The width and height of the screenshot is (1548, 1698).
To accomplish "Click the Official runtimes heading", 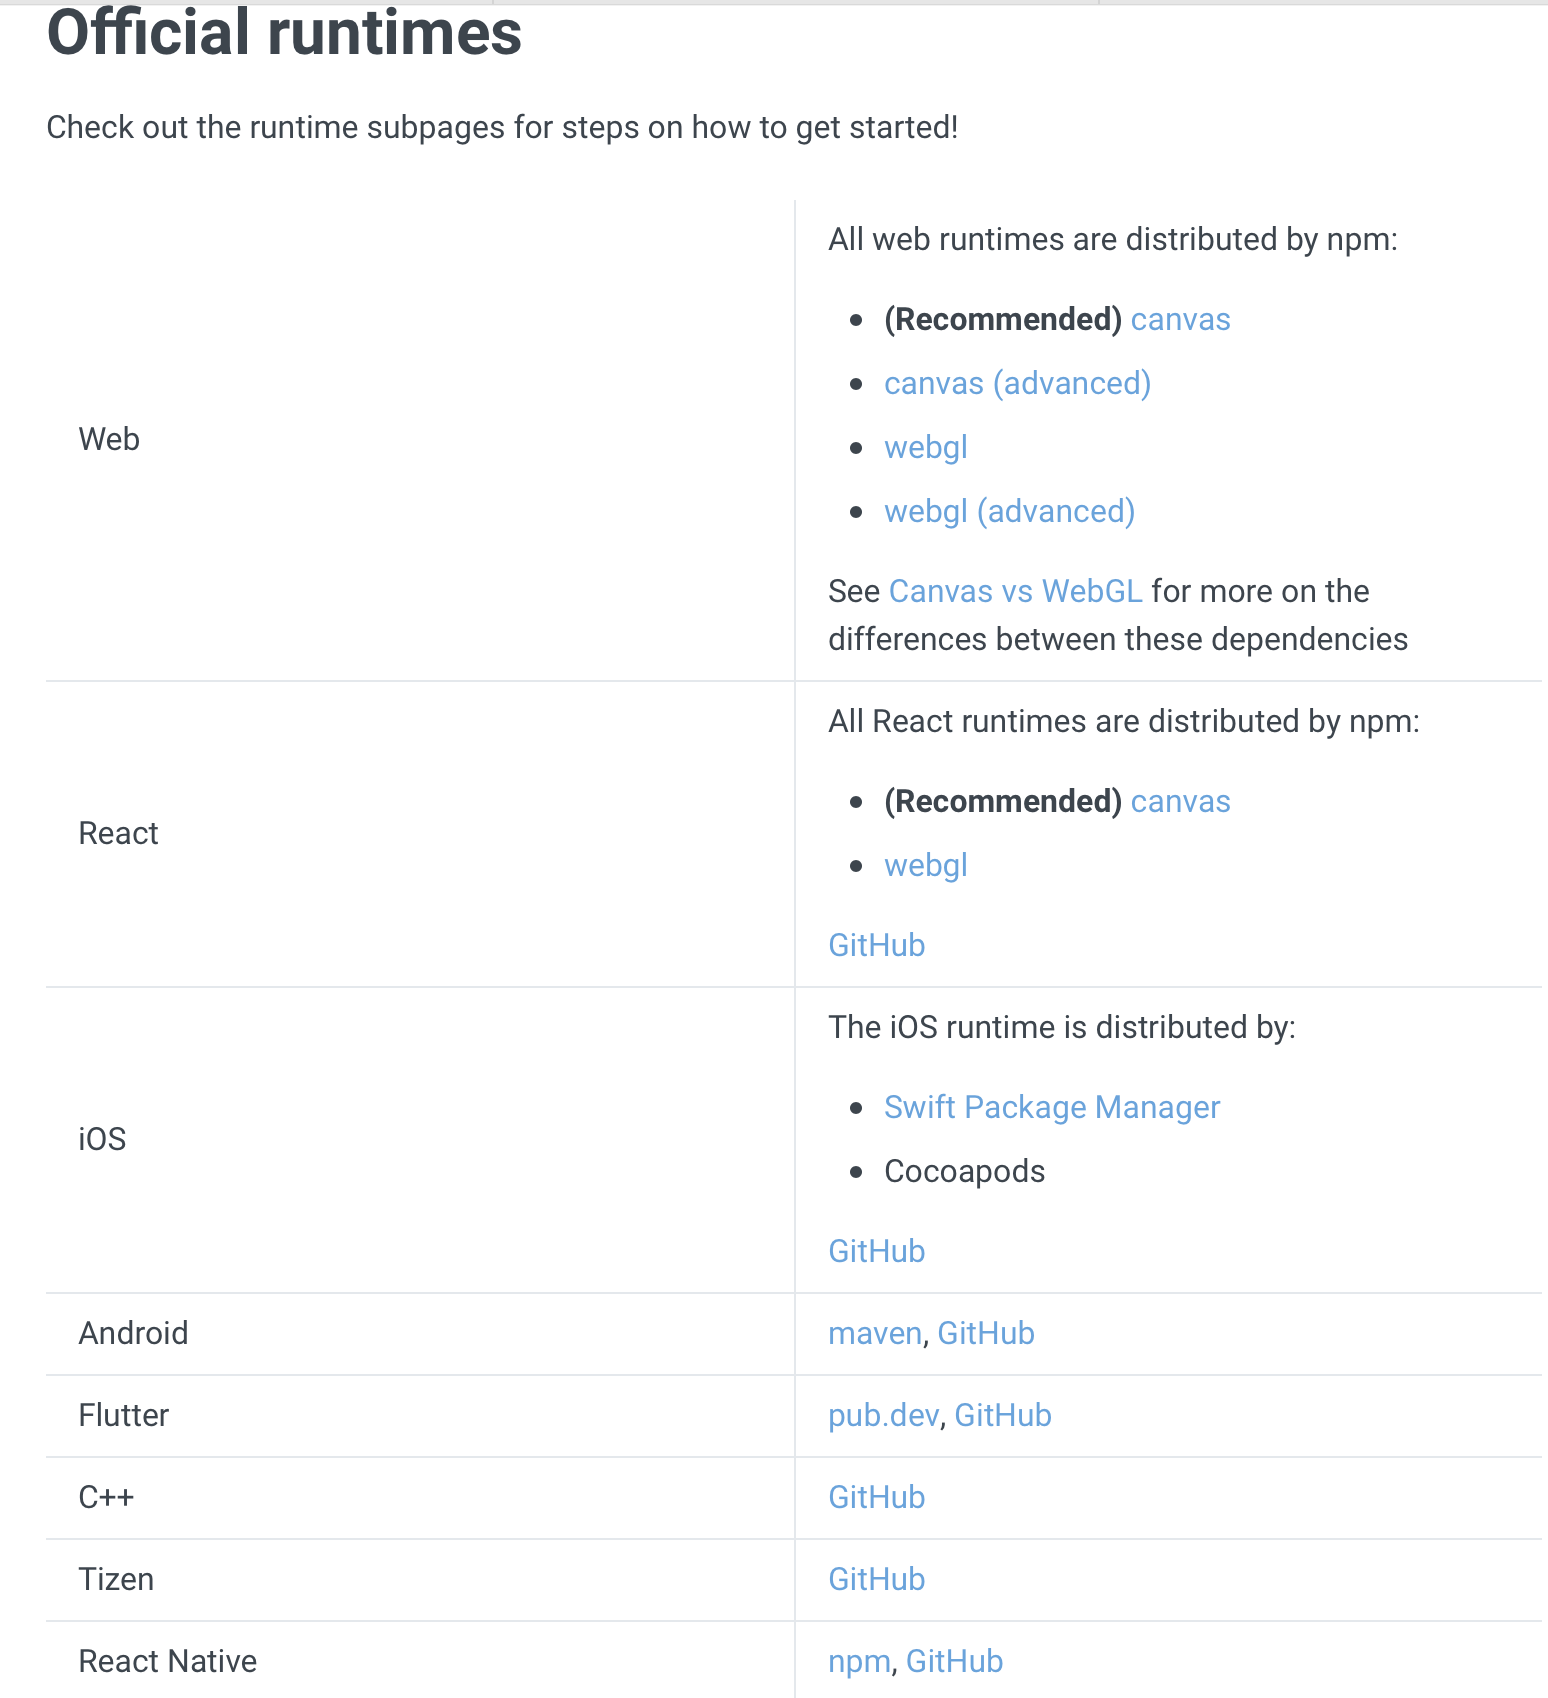I will [284, 32].
